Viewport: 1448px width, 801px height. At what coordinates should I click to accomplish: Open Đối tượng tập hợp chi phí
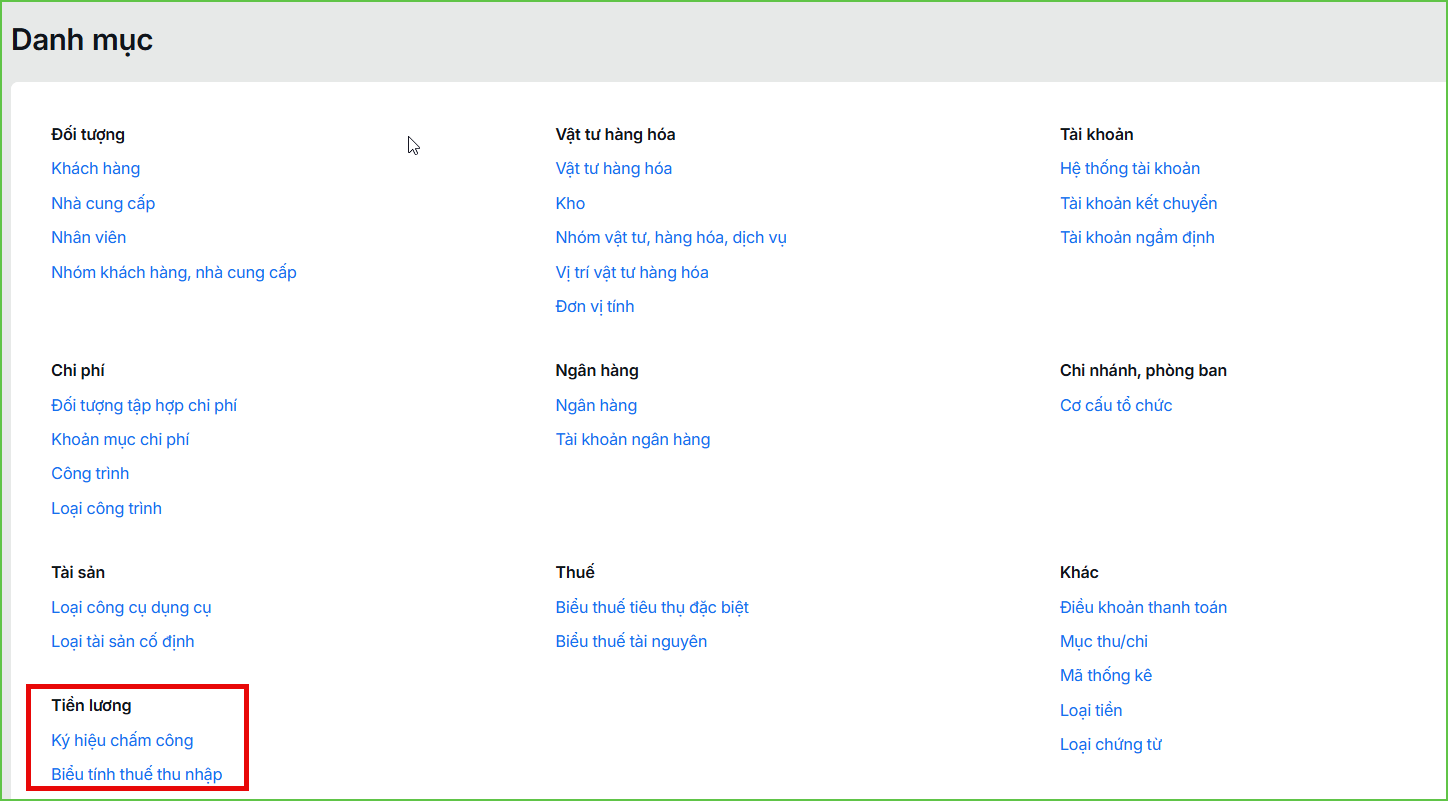click(x=144, y=405)
